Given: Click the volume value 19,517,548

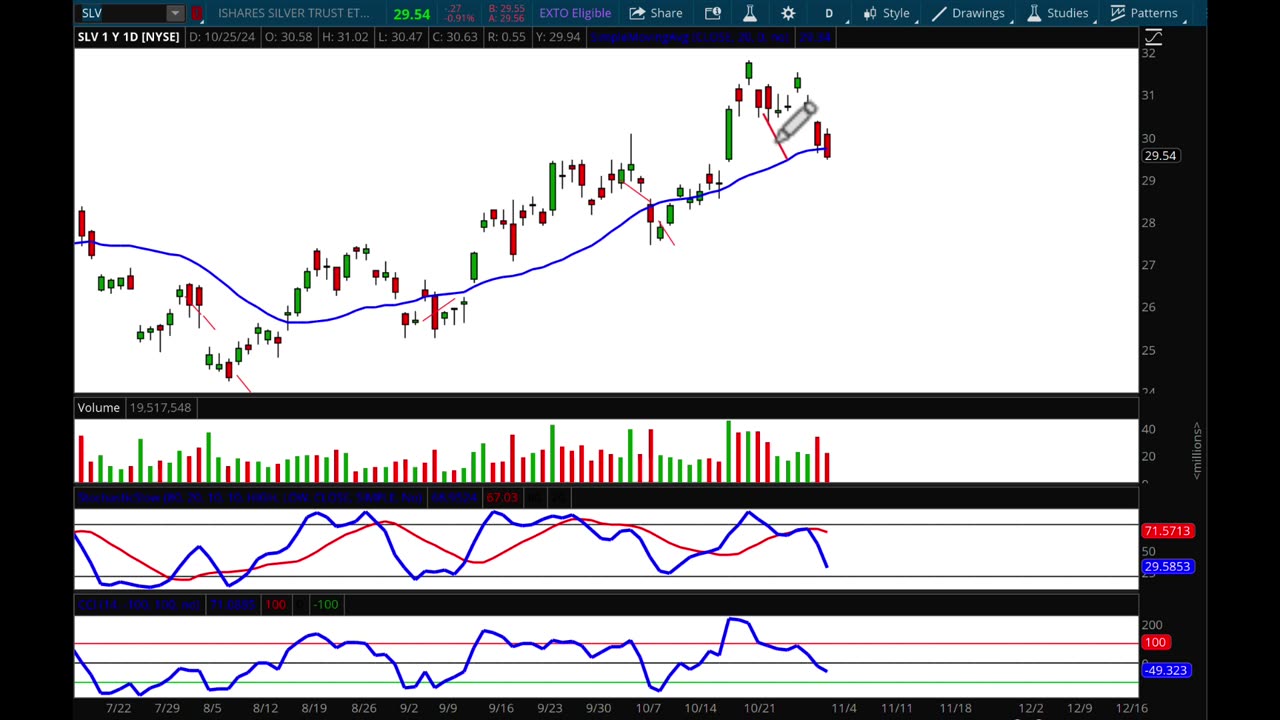Looking at the screenshot, I should coord(160,407).
